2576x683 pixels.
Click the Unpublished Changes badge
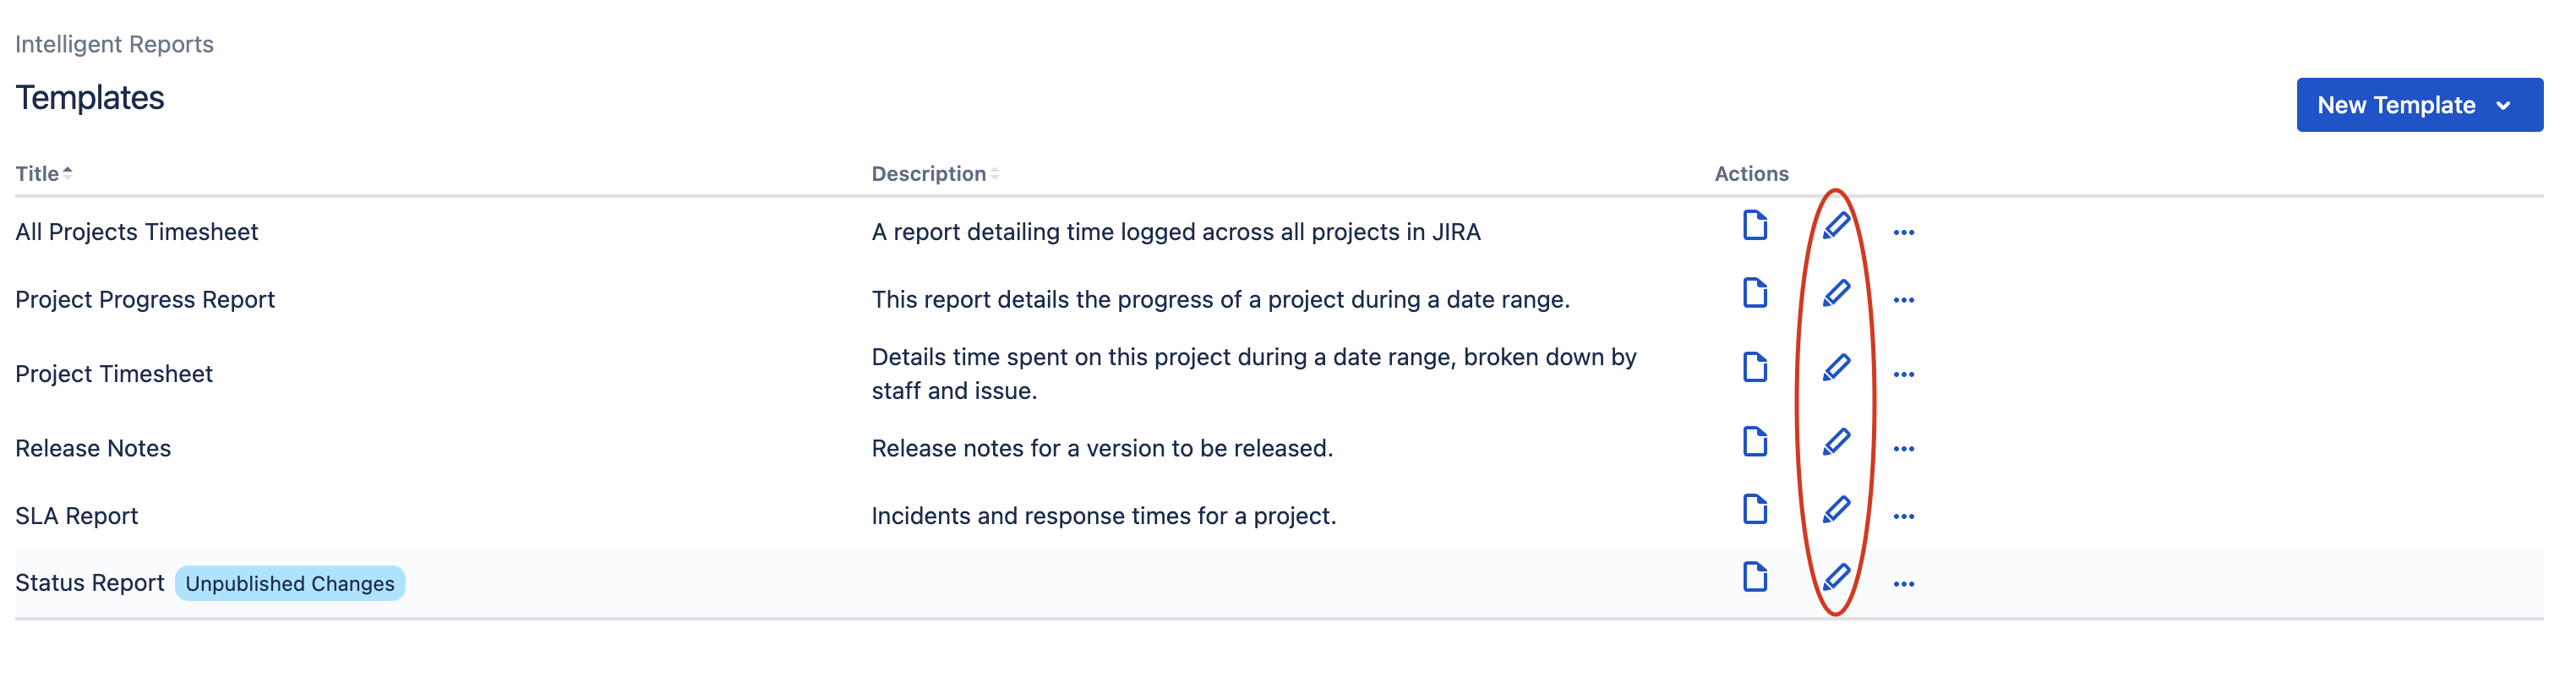[x=290, y=584]
